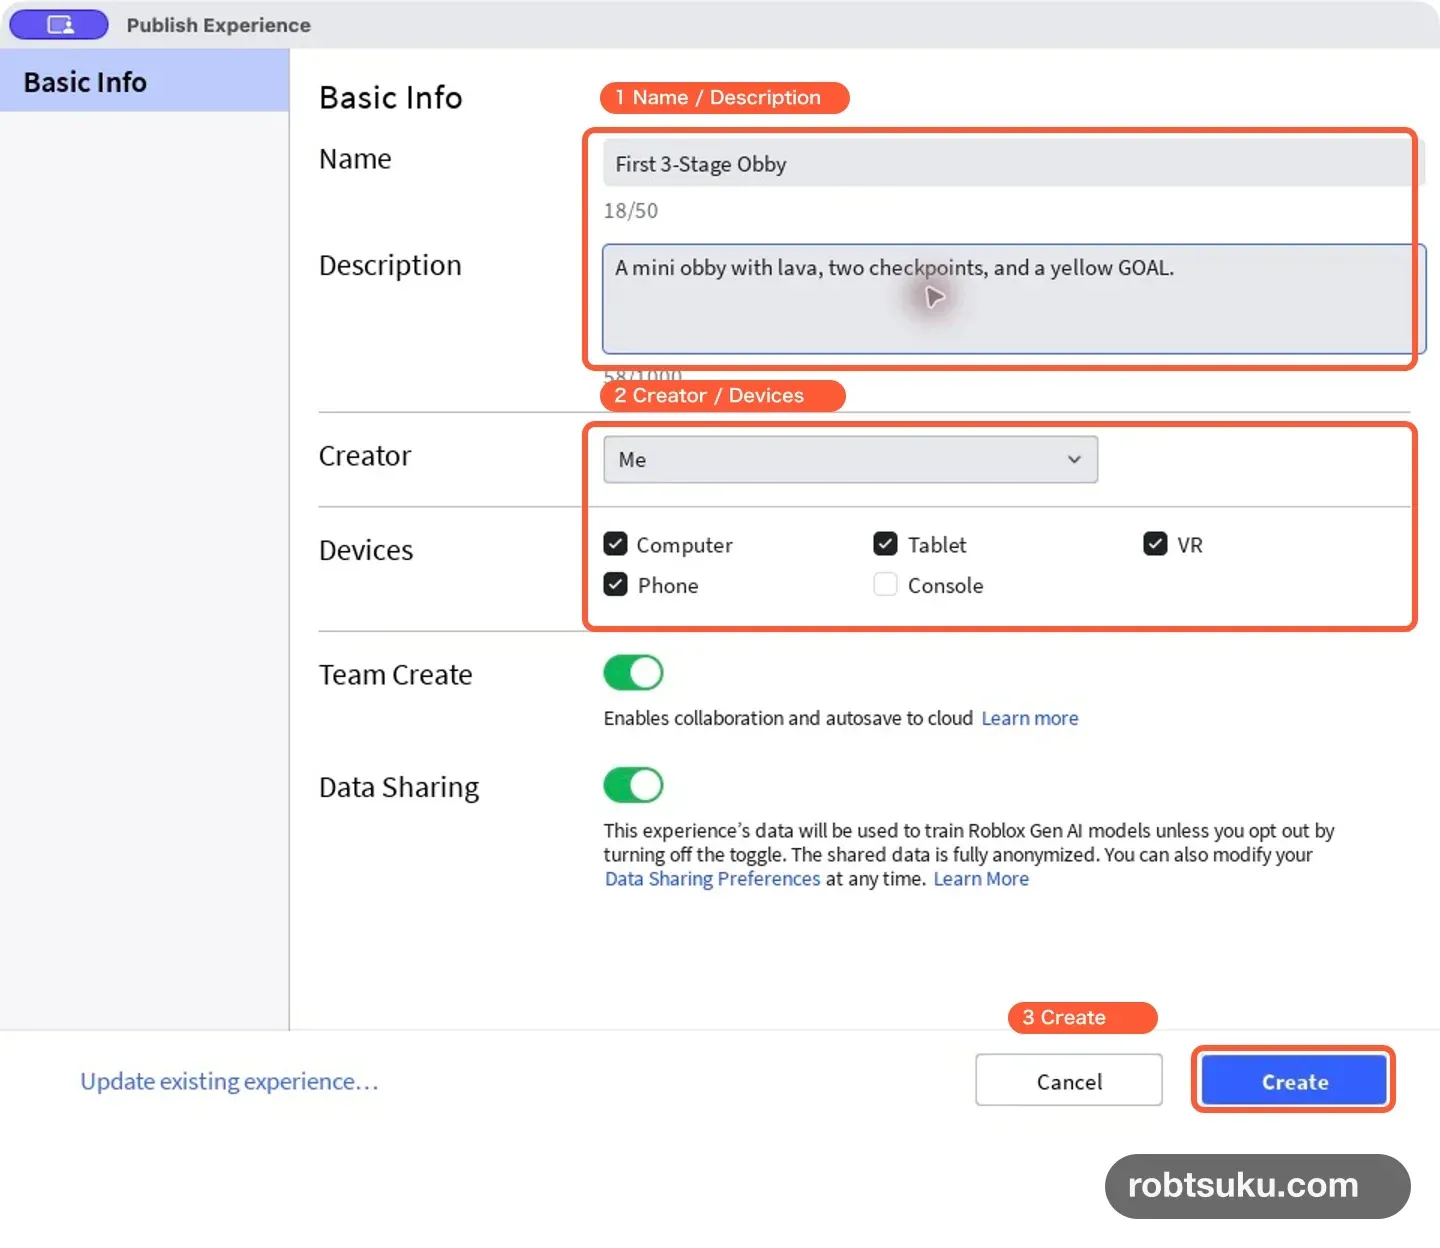The width and height of the screenshot is (1440, 1248).
Task: Click the '18/50' name character counter
Action: click(631, 211)
